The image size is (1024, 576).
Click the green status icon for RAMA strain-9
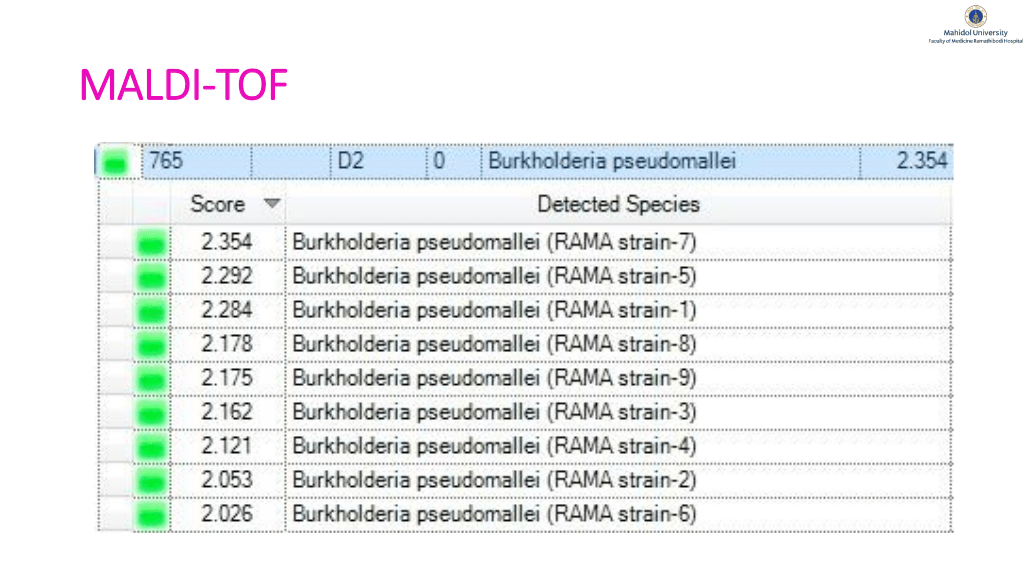pos(151,379)
